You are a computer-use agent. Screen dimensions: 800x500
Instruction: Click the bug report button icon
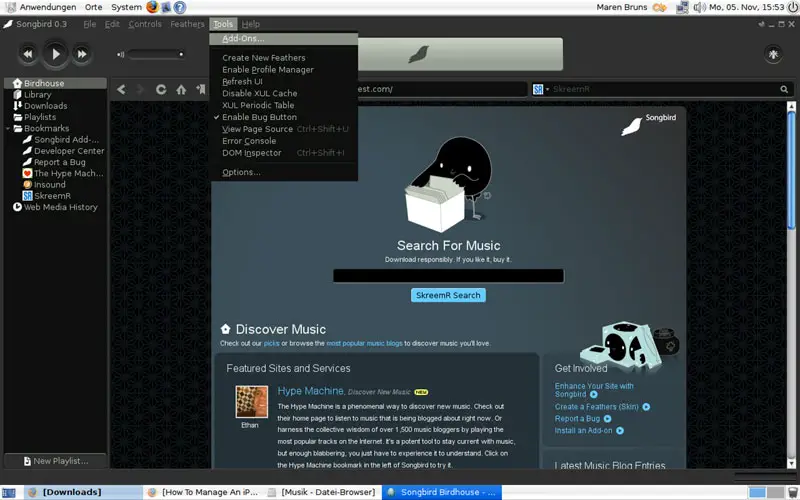coord(773,54)
